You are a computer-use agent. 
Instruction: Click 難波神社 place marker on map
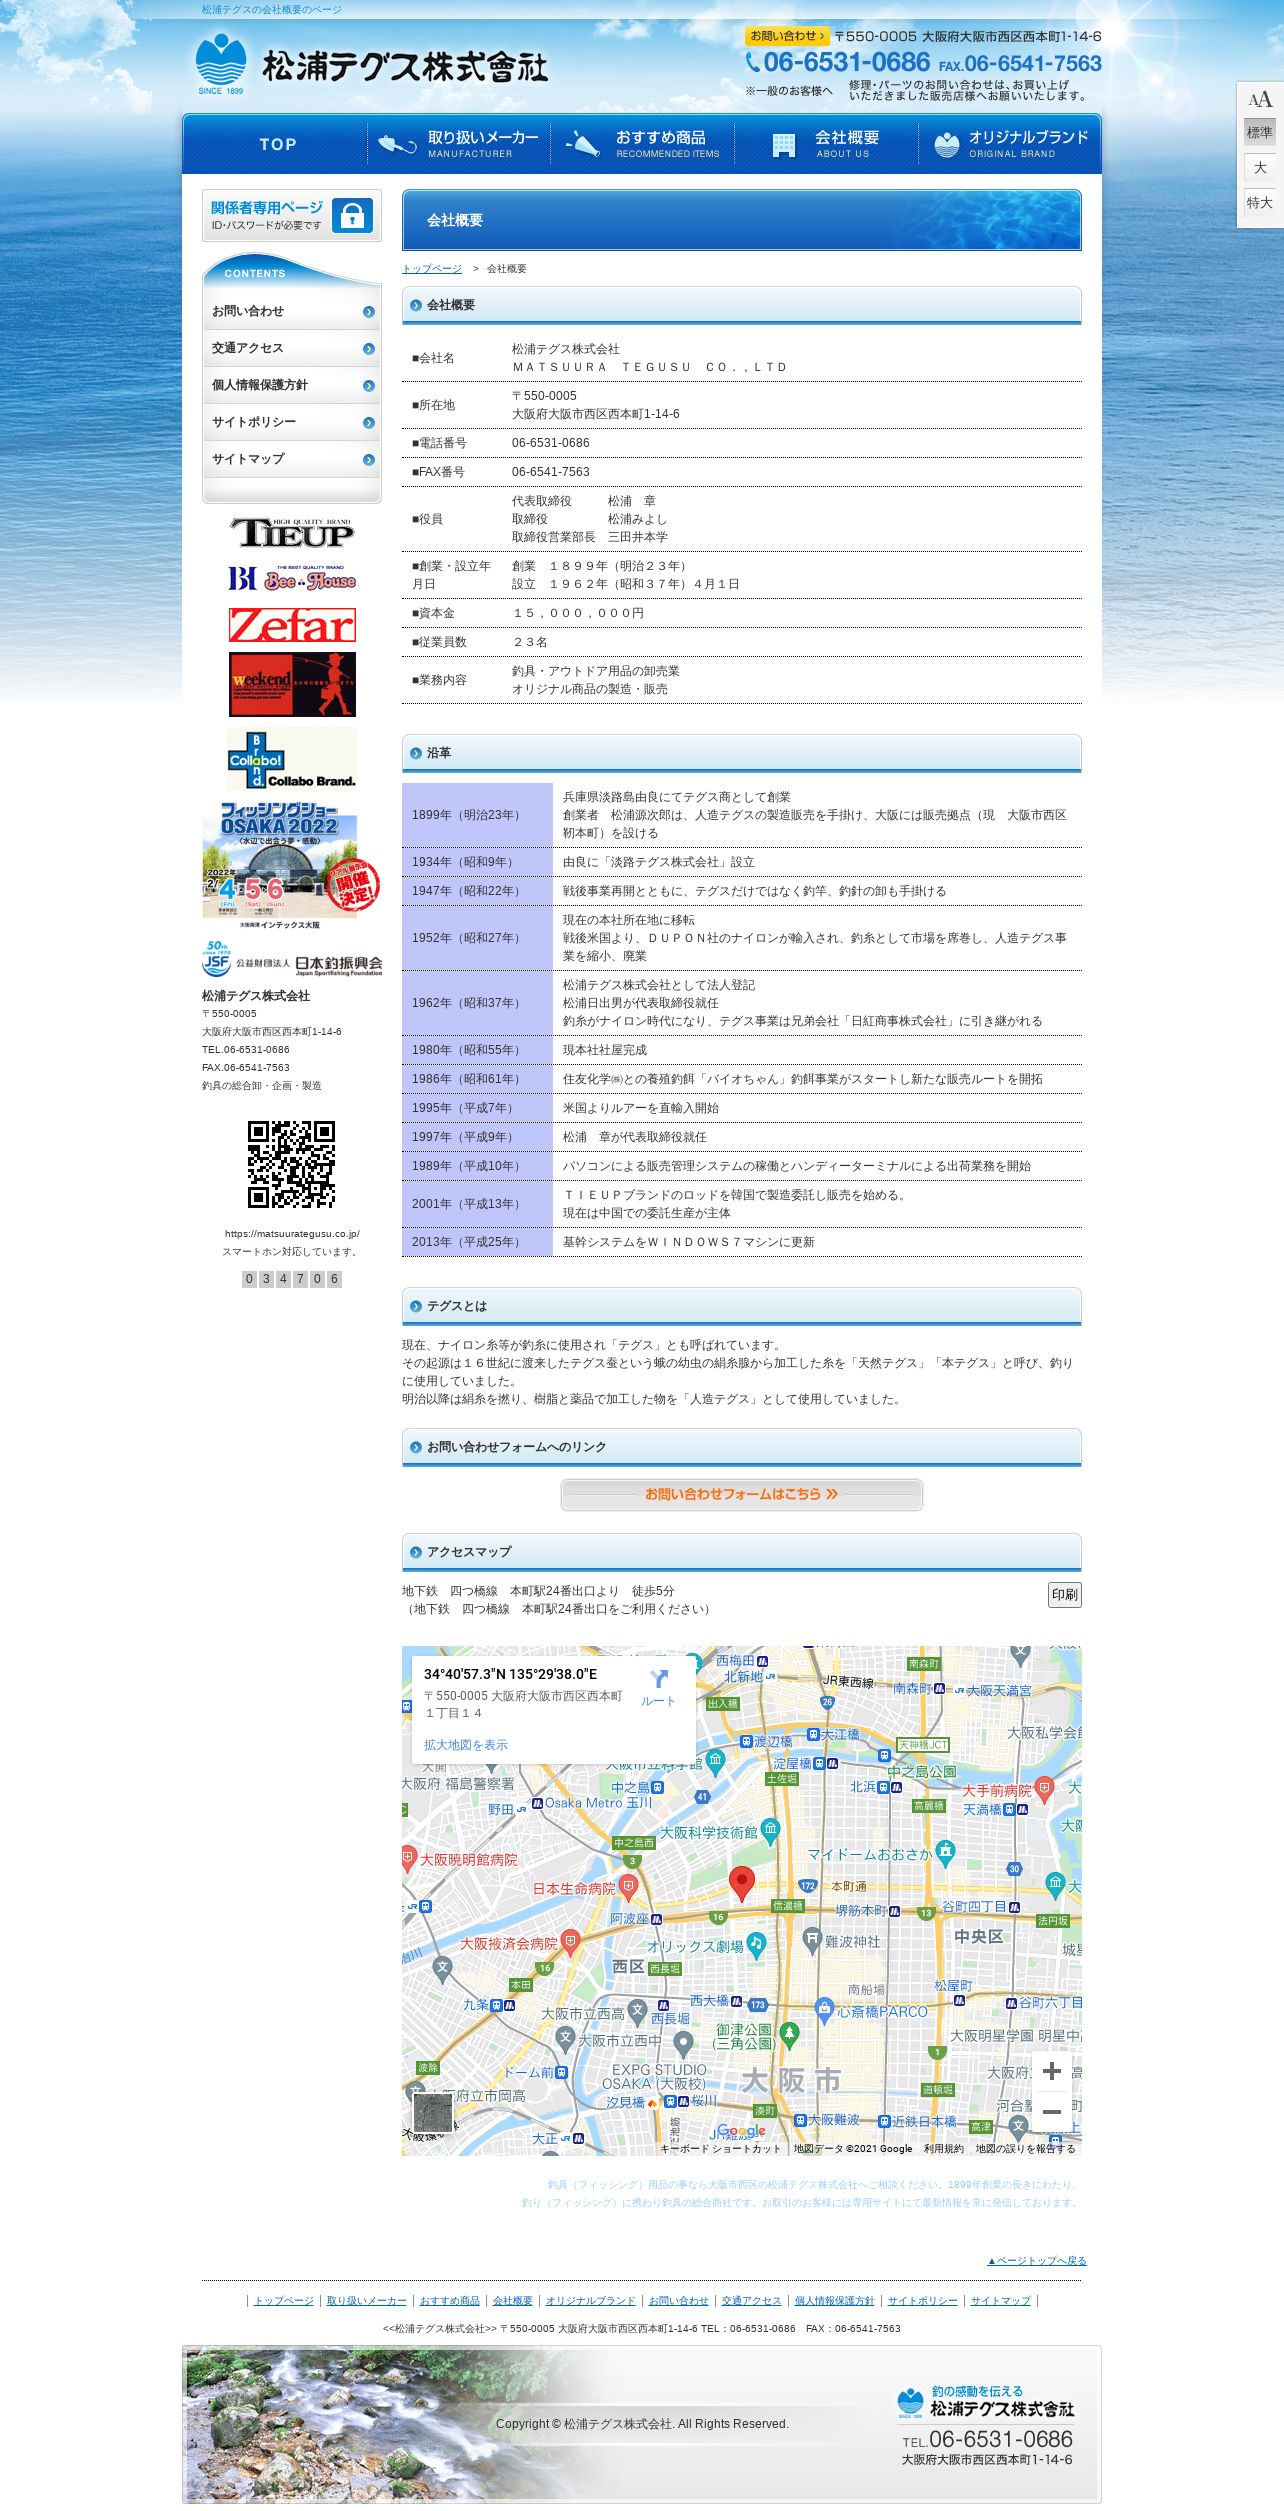tap(812, 1938)
